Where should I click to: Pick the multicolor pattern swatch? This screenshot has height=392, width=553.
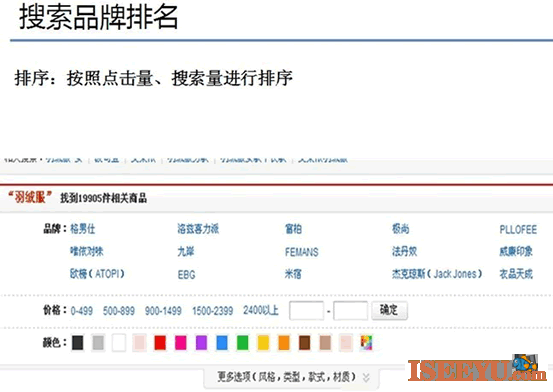tap(366, 343)
